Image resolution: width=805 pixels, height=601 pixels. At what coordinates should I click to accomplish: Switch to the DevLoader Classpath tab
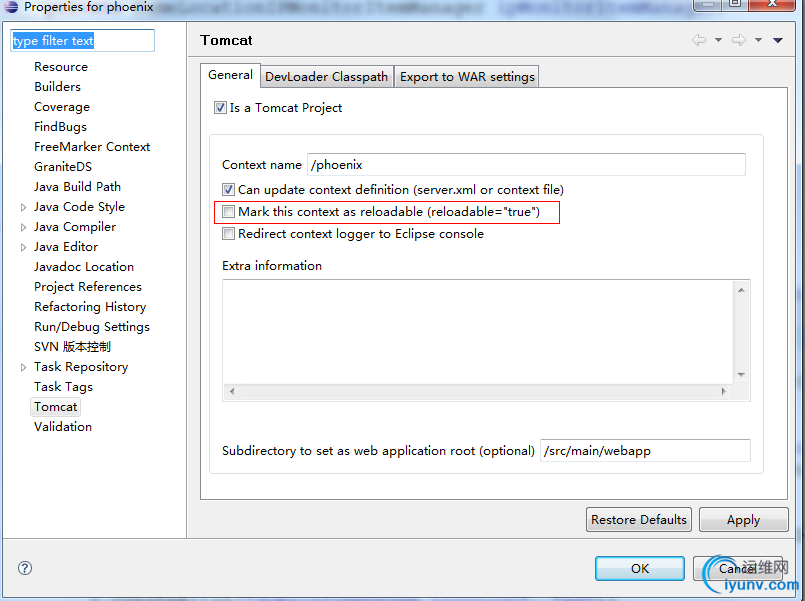(327, 76)
